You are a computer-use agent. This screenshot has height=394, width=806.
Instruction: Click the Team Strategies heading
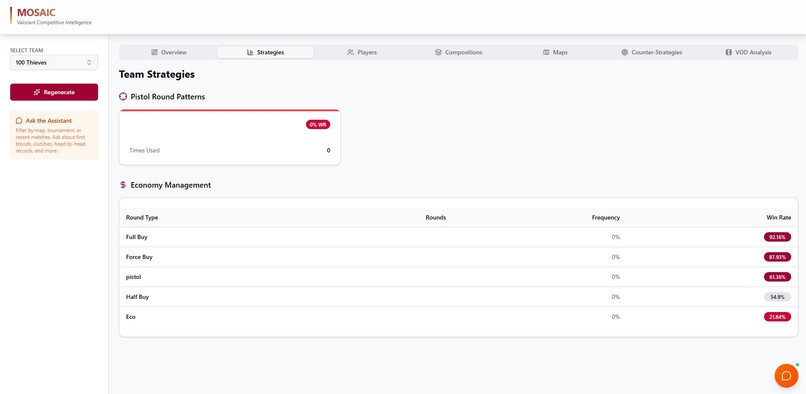[x=157, y=75]
